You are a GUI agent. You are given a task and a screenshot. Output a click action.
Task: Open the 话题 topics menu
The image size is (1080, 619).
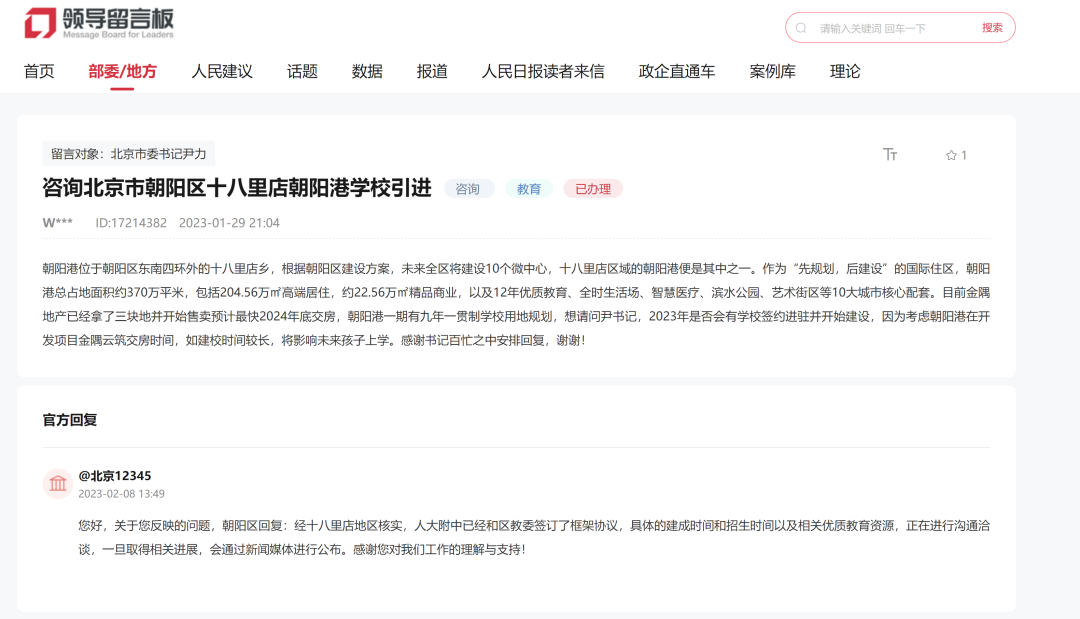(x=302, y=72)
